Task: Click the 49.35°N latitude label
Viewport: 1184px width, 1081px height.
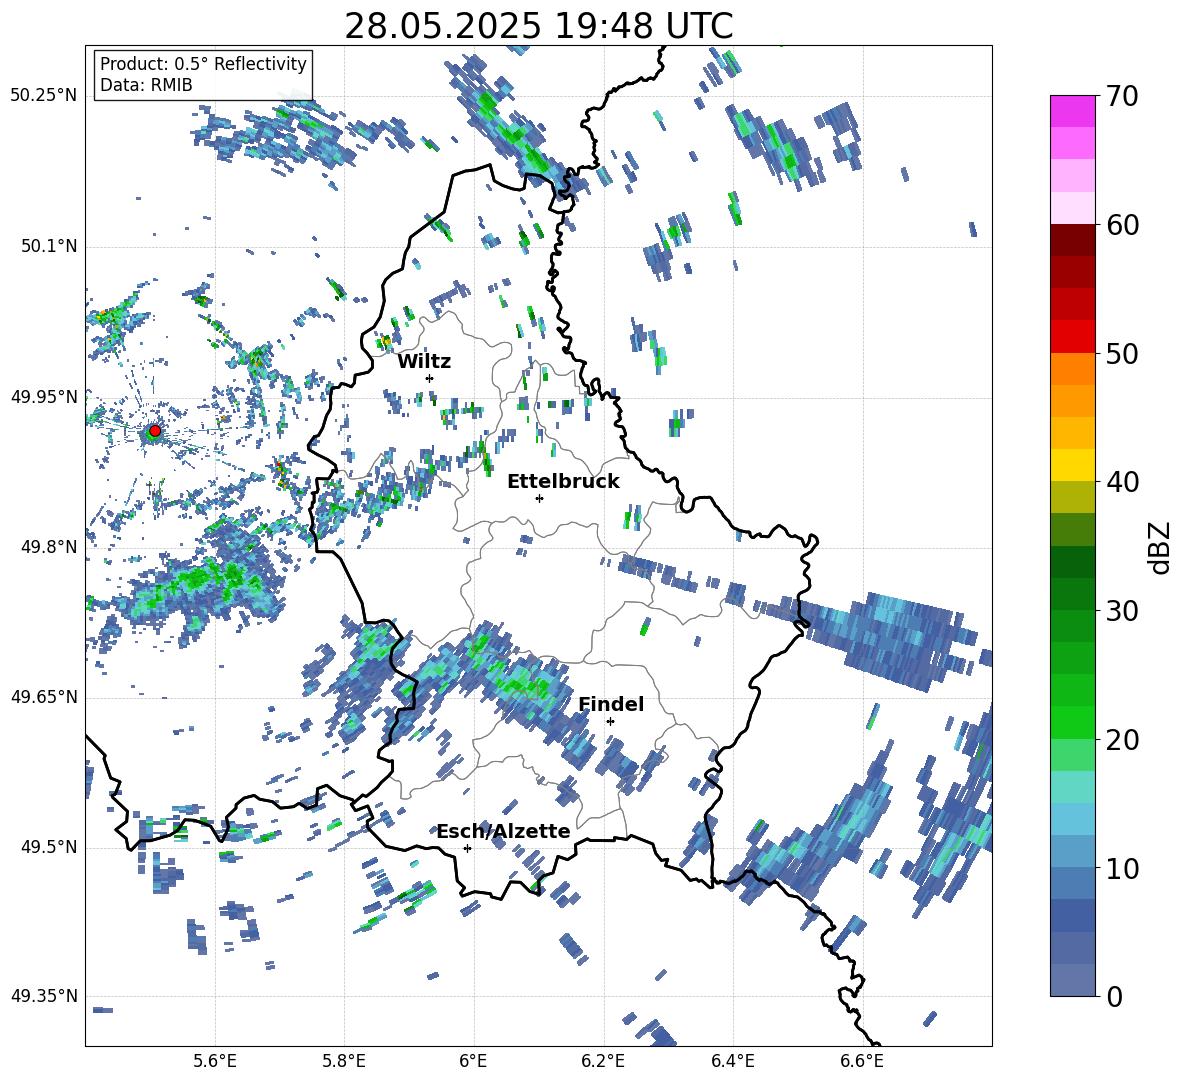Action: 44,996
